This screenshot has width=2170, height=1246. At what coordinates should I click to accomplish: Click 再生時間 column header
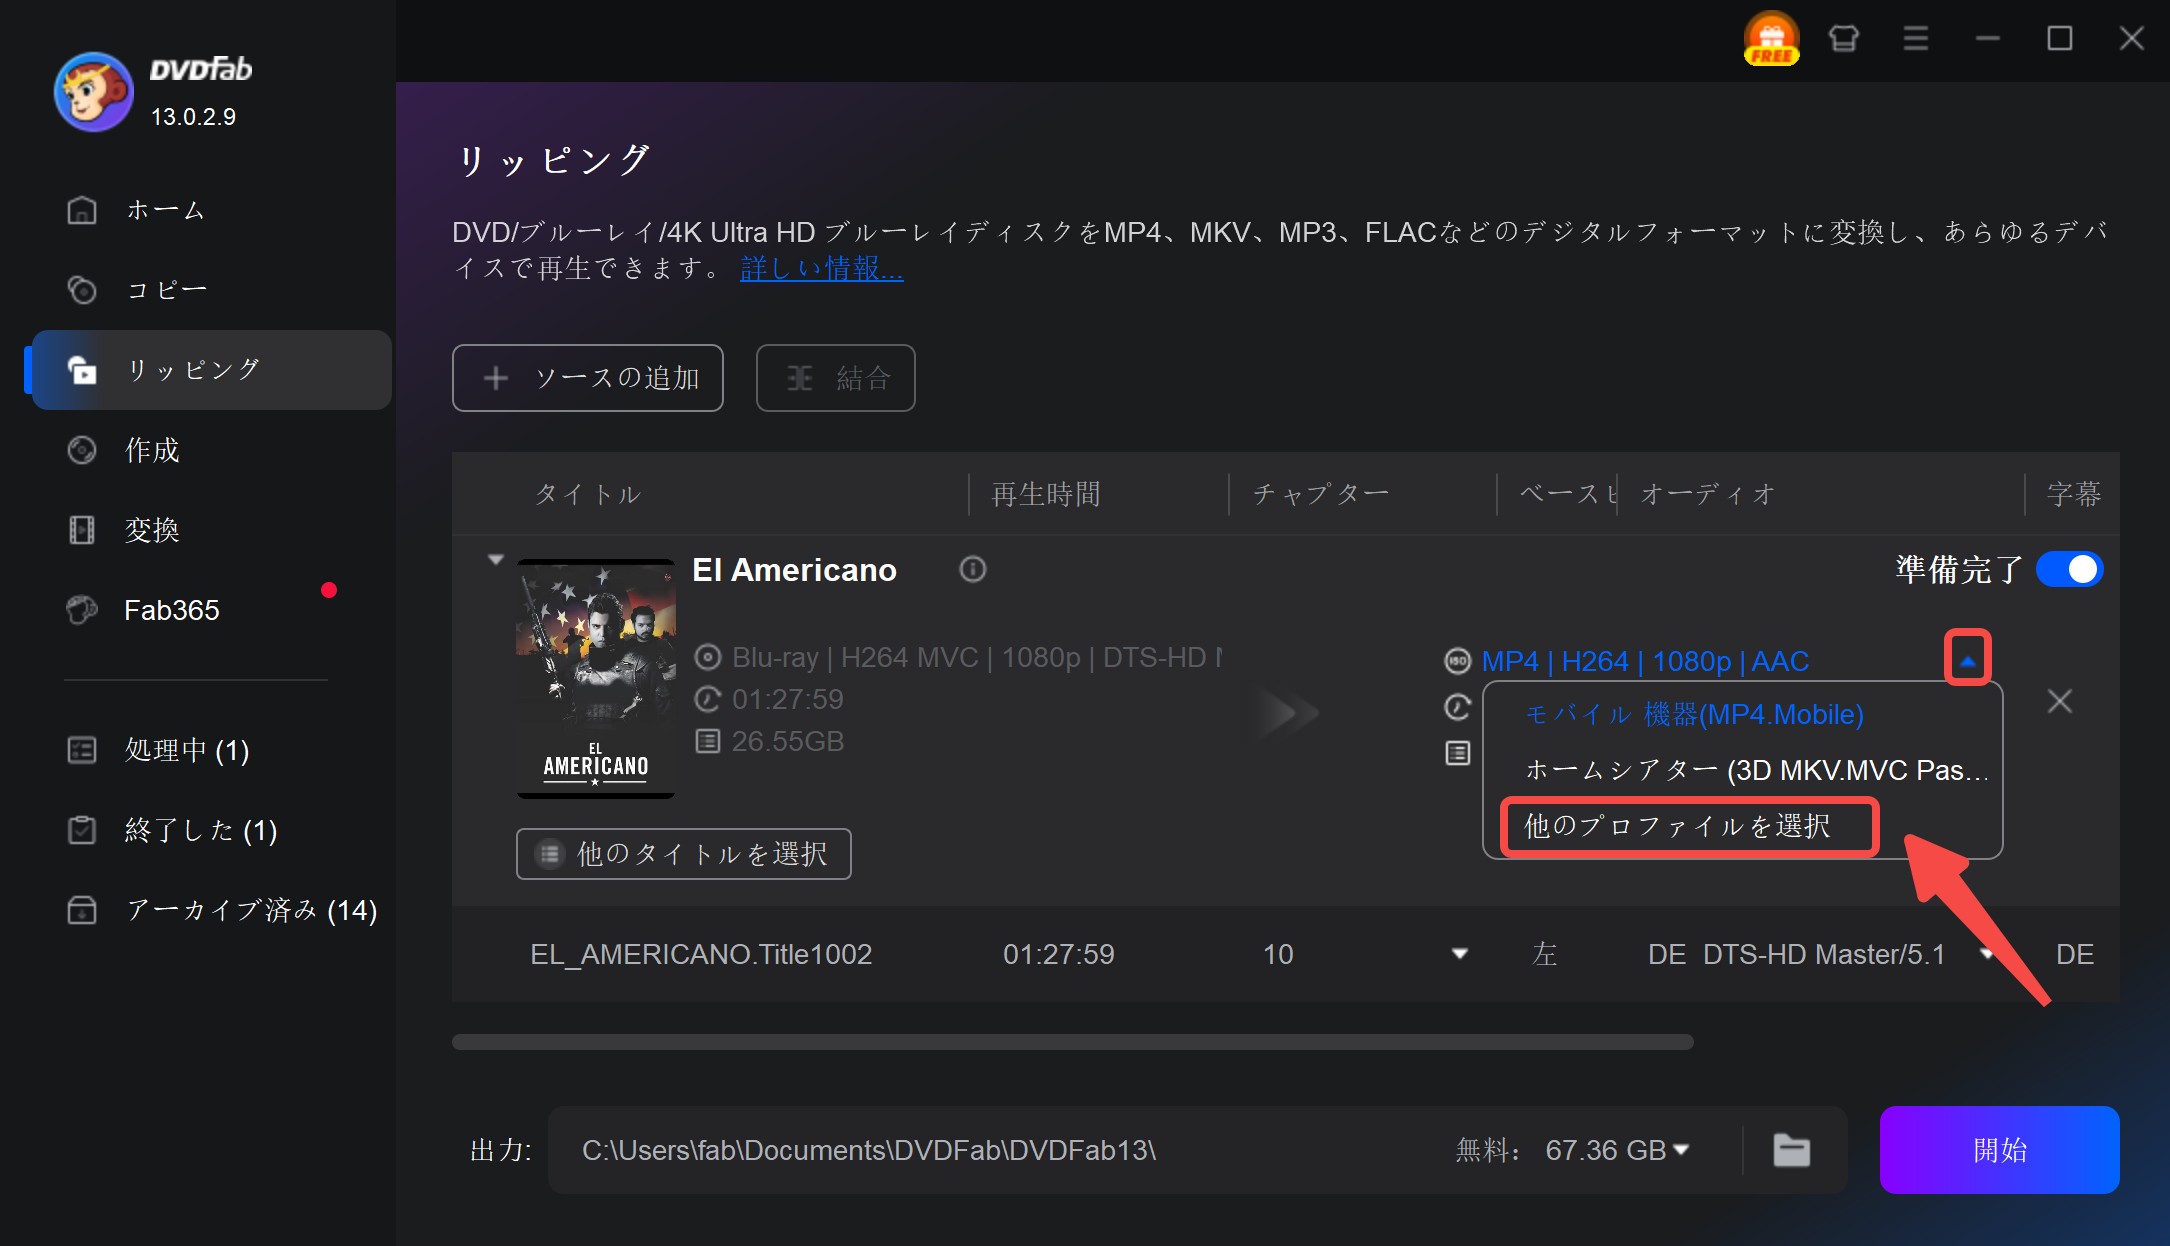click(1046, 494)
